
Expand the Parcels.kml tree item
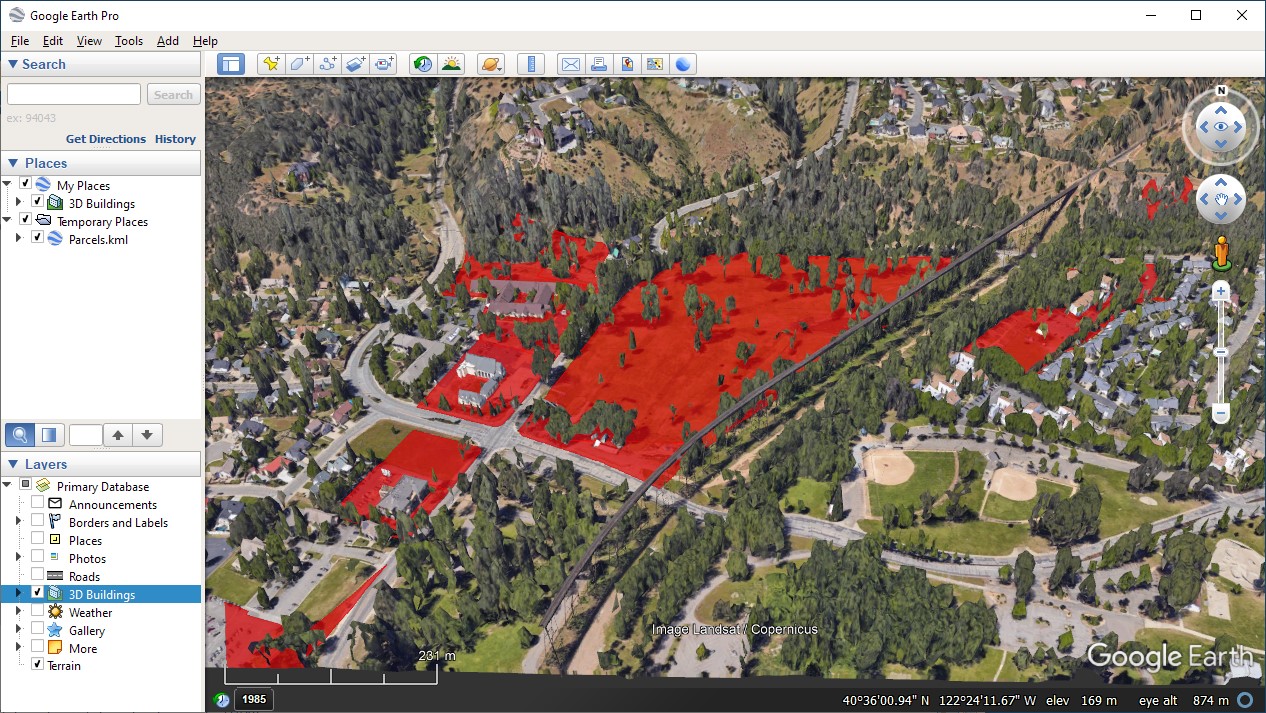click(18, 238)
